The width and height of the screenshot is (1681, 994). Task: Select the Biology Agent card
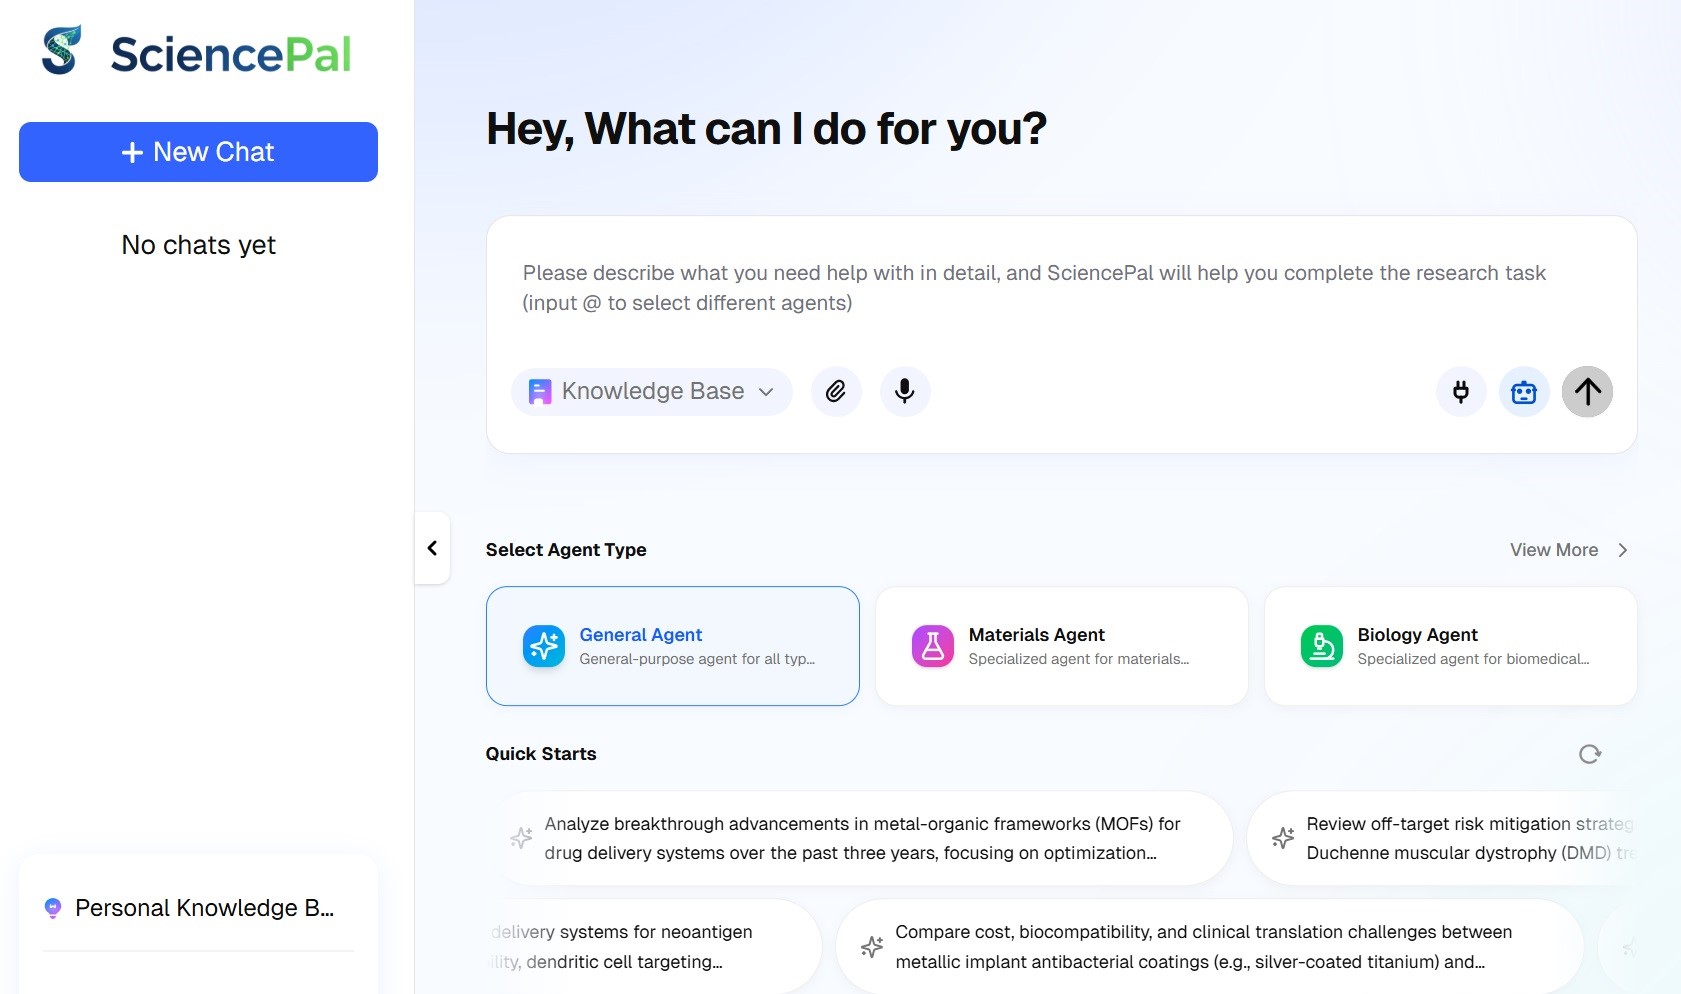(1450, 646)
